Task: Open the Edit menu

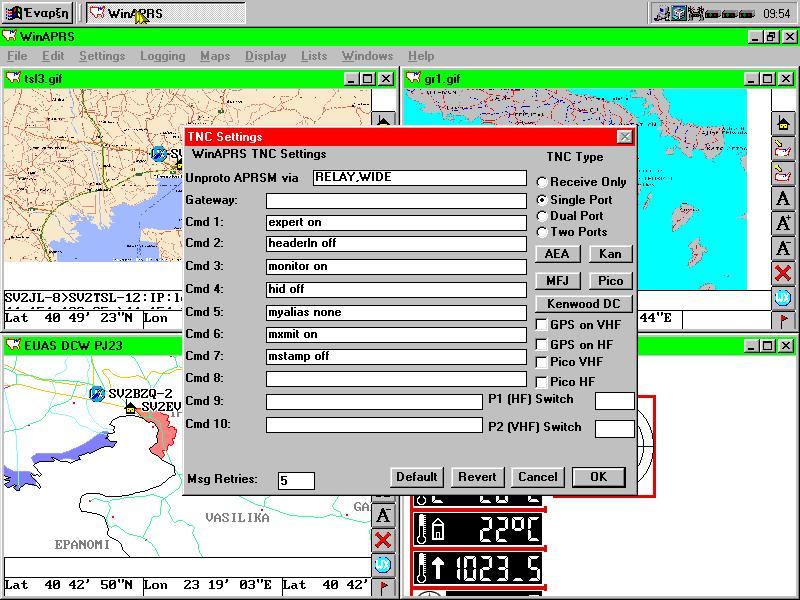Action: [x=53, y=56]
